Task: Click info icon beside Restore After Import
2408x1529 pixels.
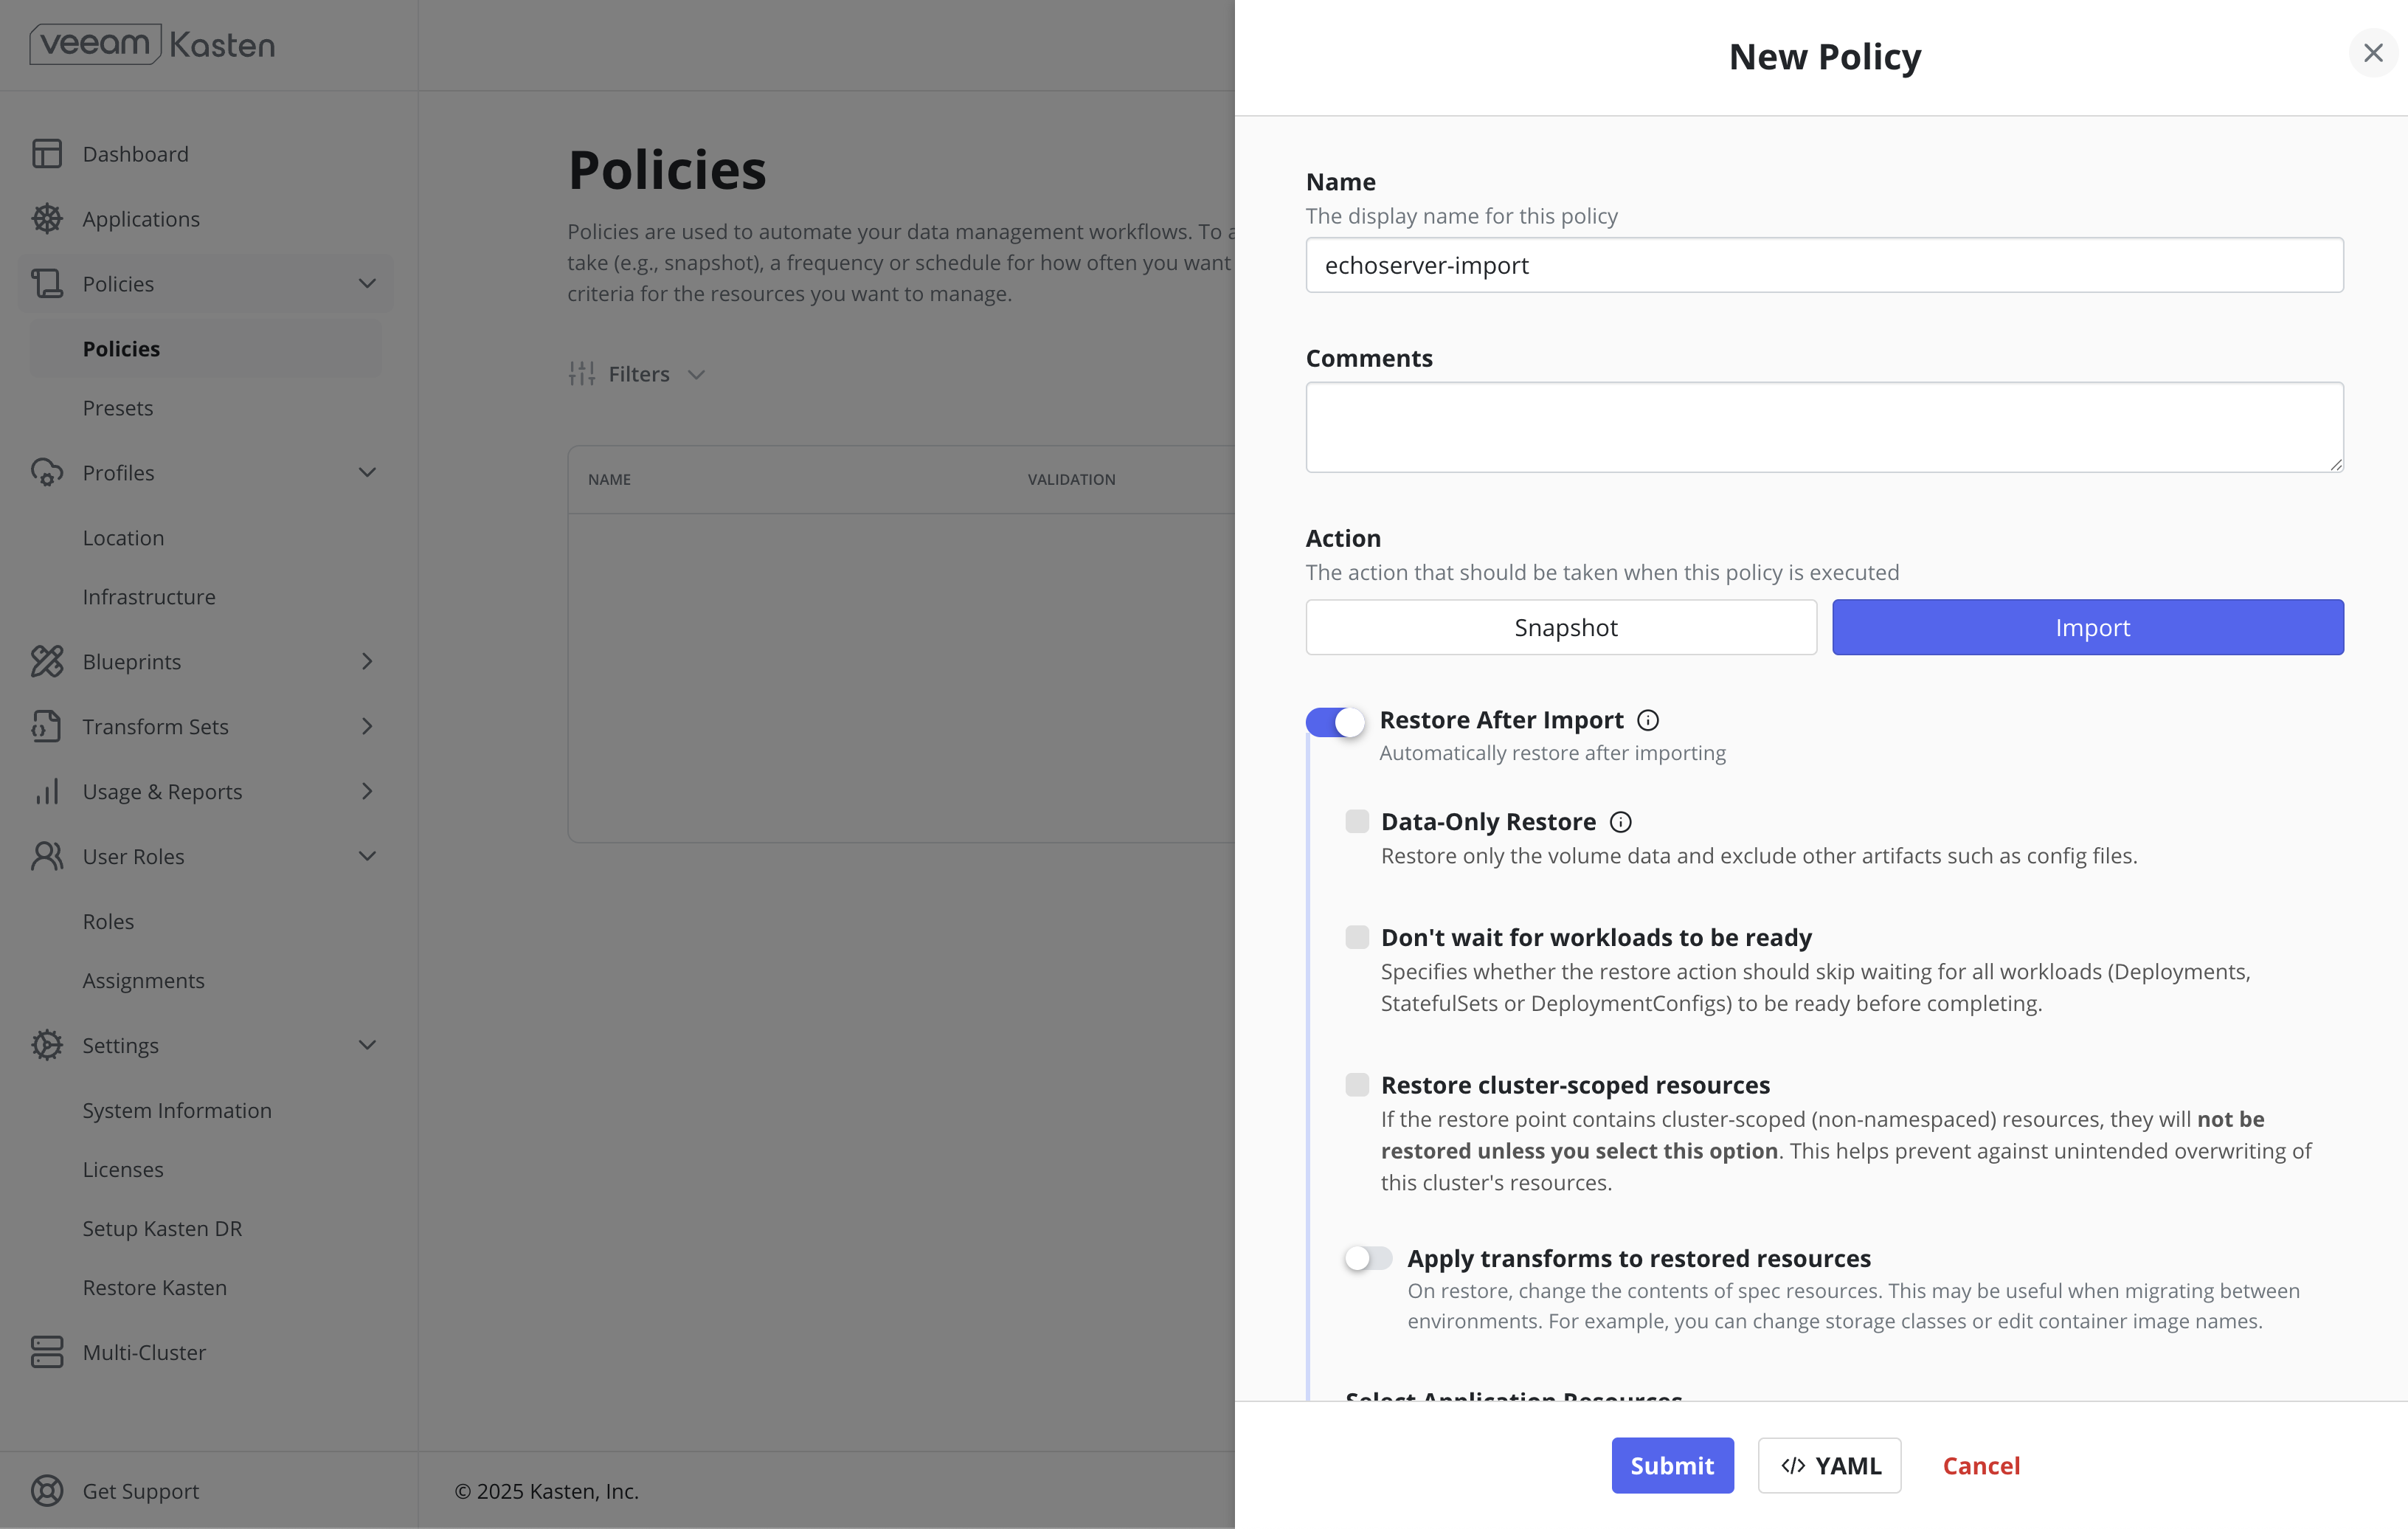Action: 1648,720
